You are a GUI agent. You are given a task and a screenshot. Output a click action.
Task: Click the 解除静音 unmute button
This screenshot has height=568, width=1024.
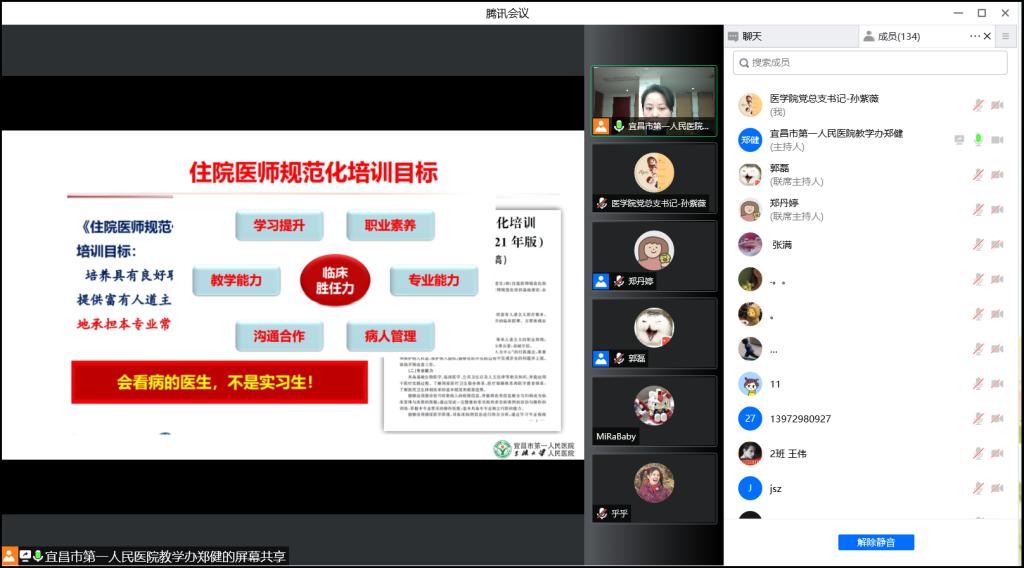pos(876,542)
